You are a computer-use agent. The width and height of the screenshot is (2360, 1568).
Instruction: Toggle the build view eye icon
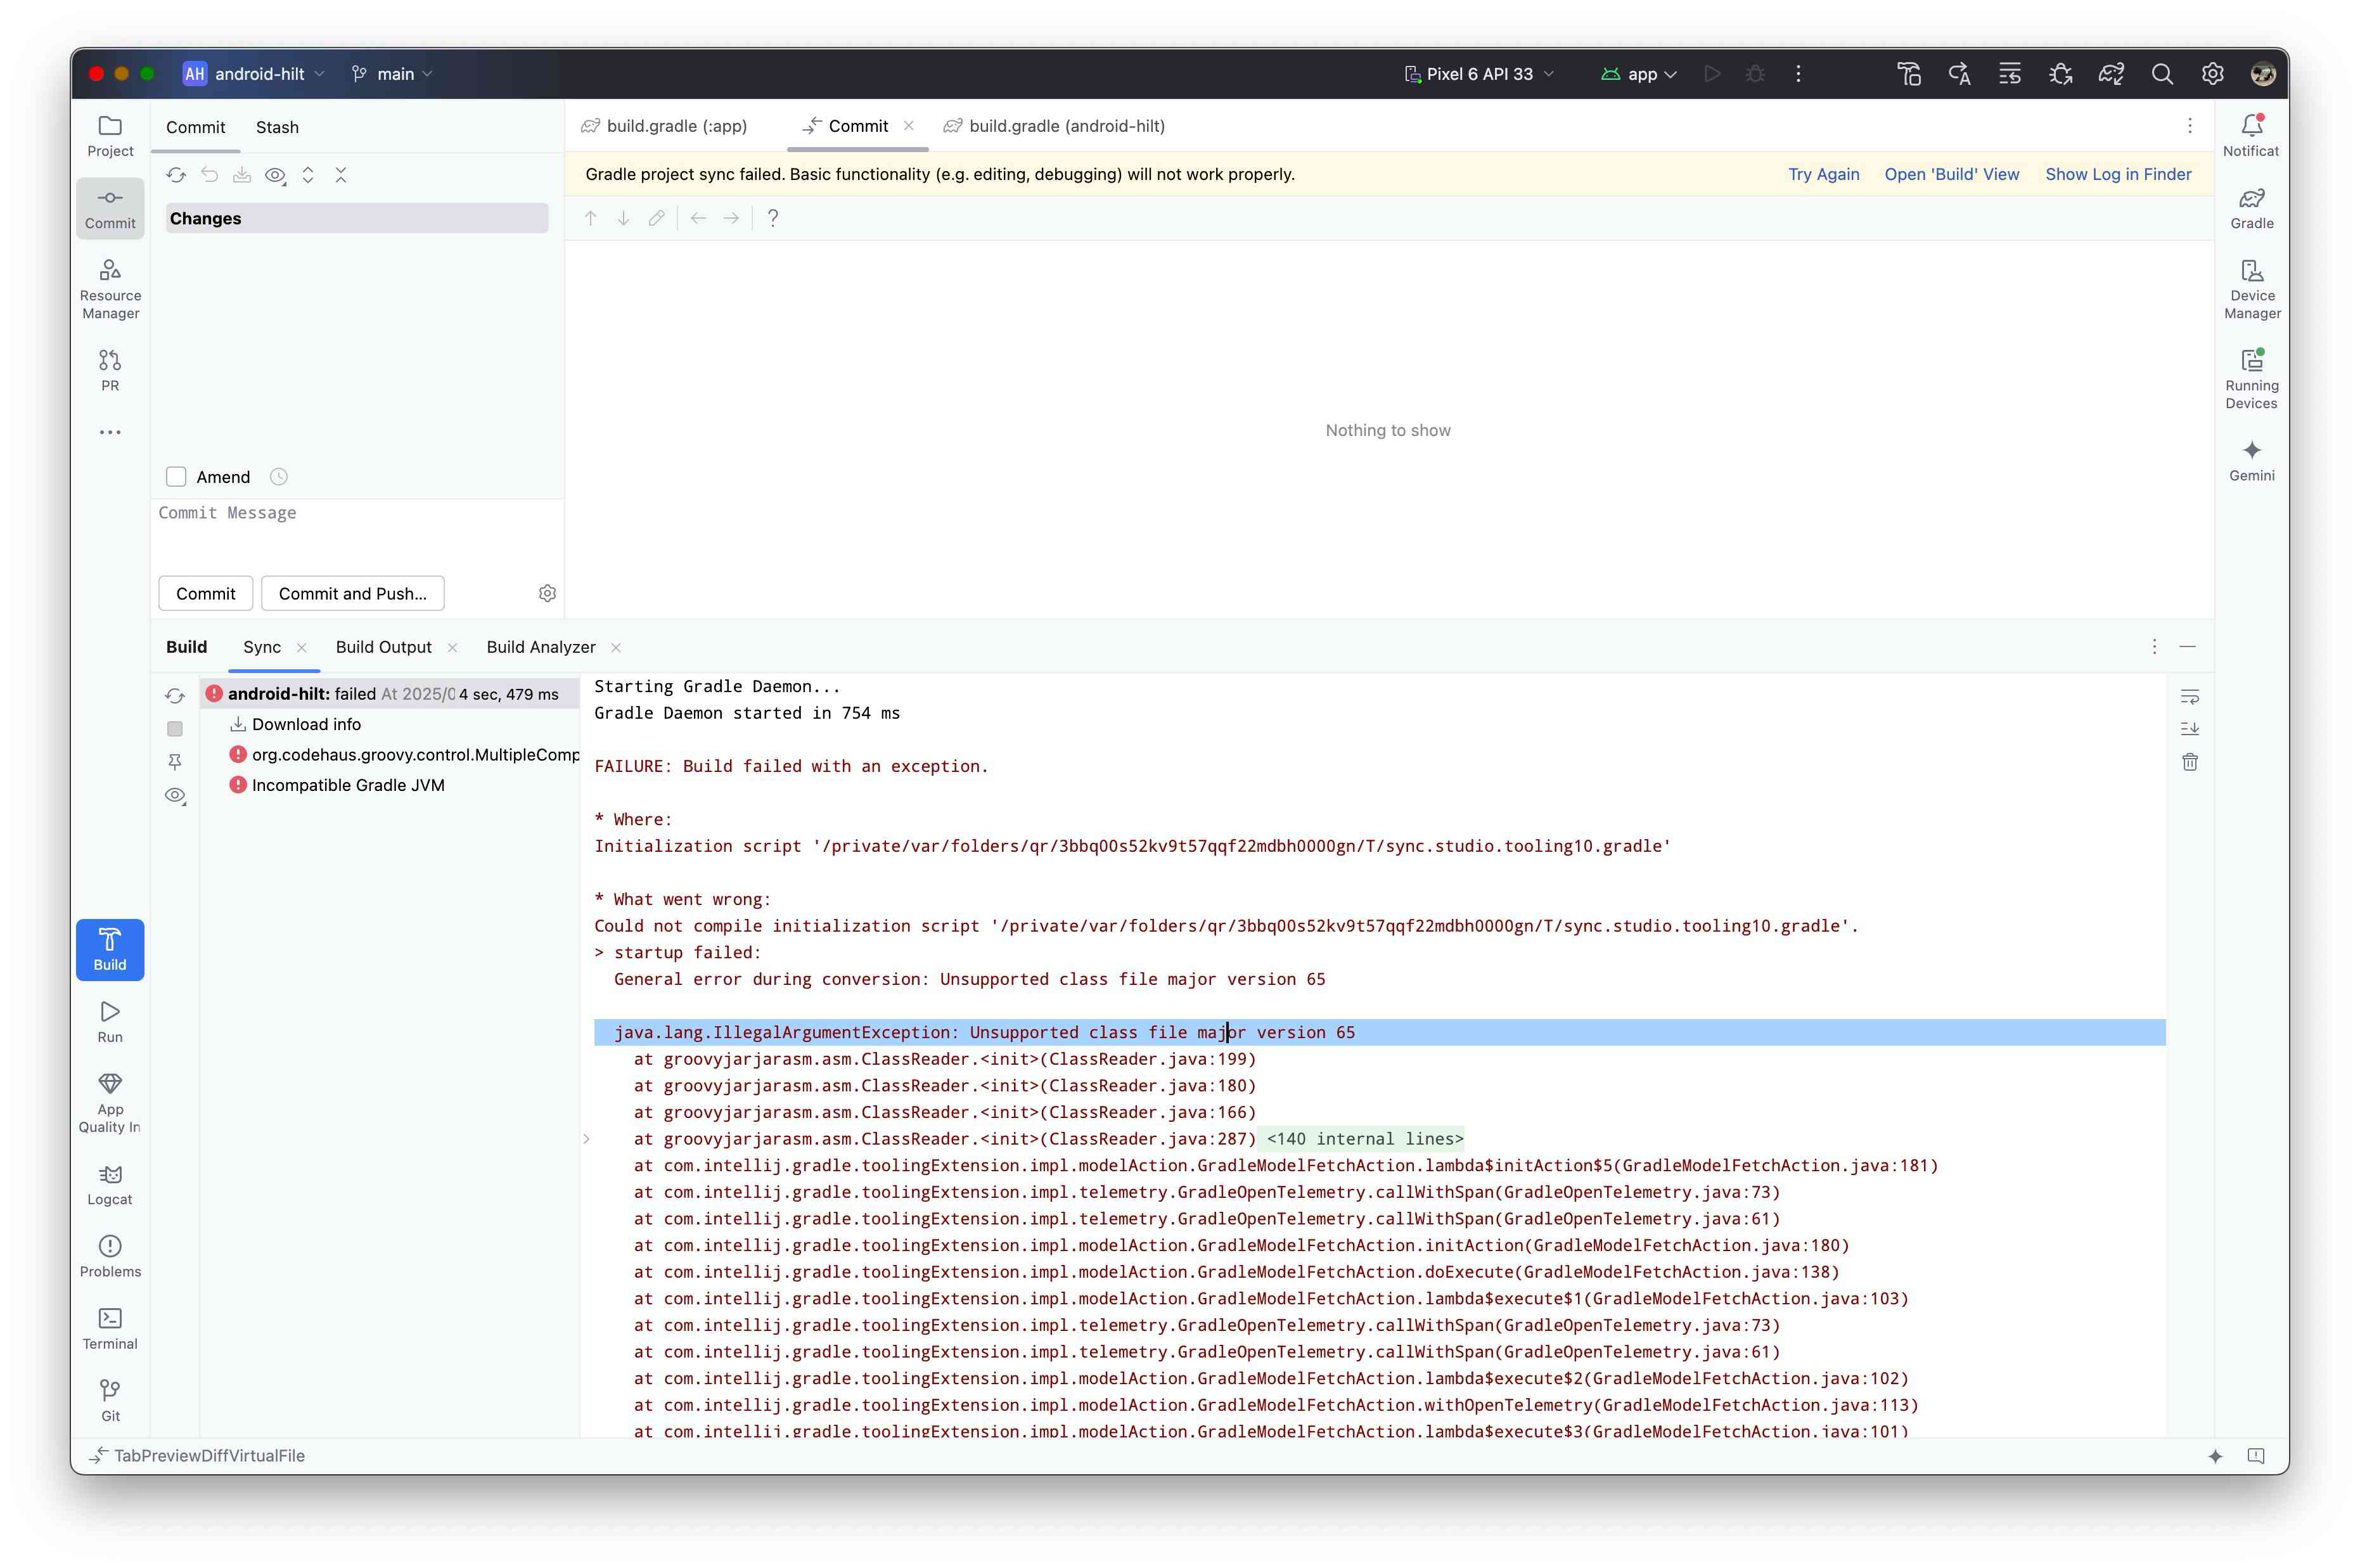coord(175,796)
